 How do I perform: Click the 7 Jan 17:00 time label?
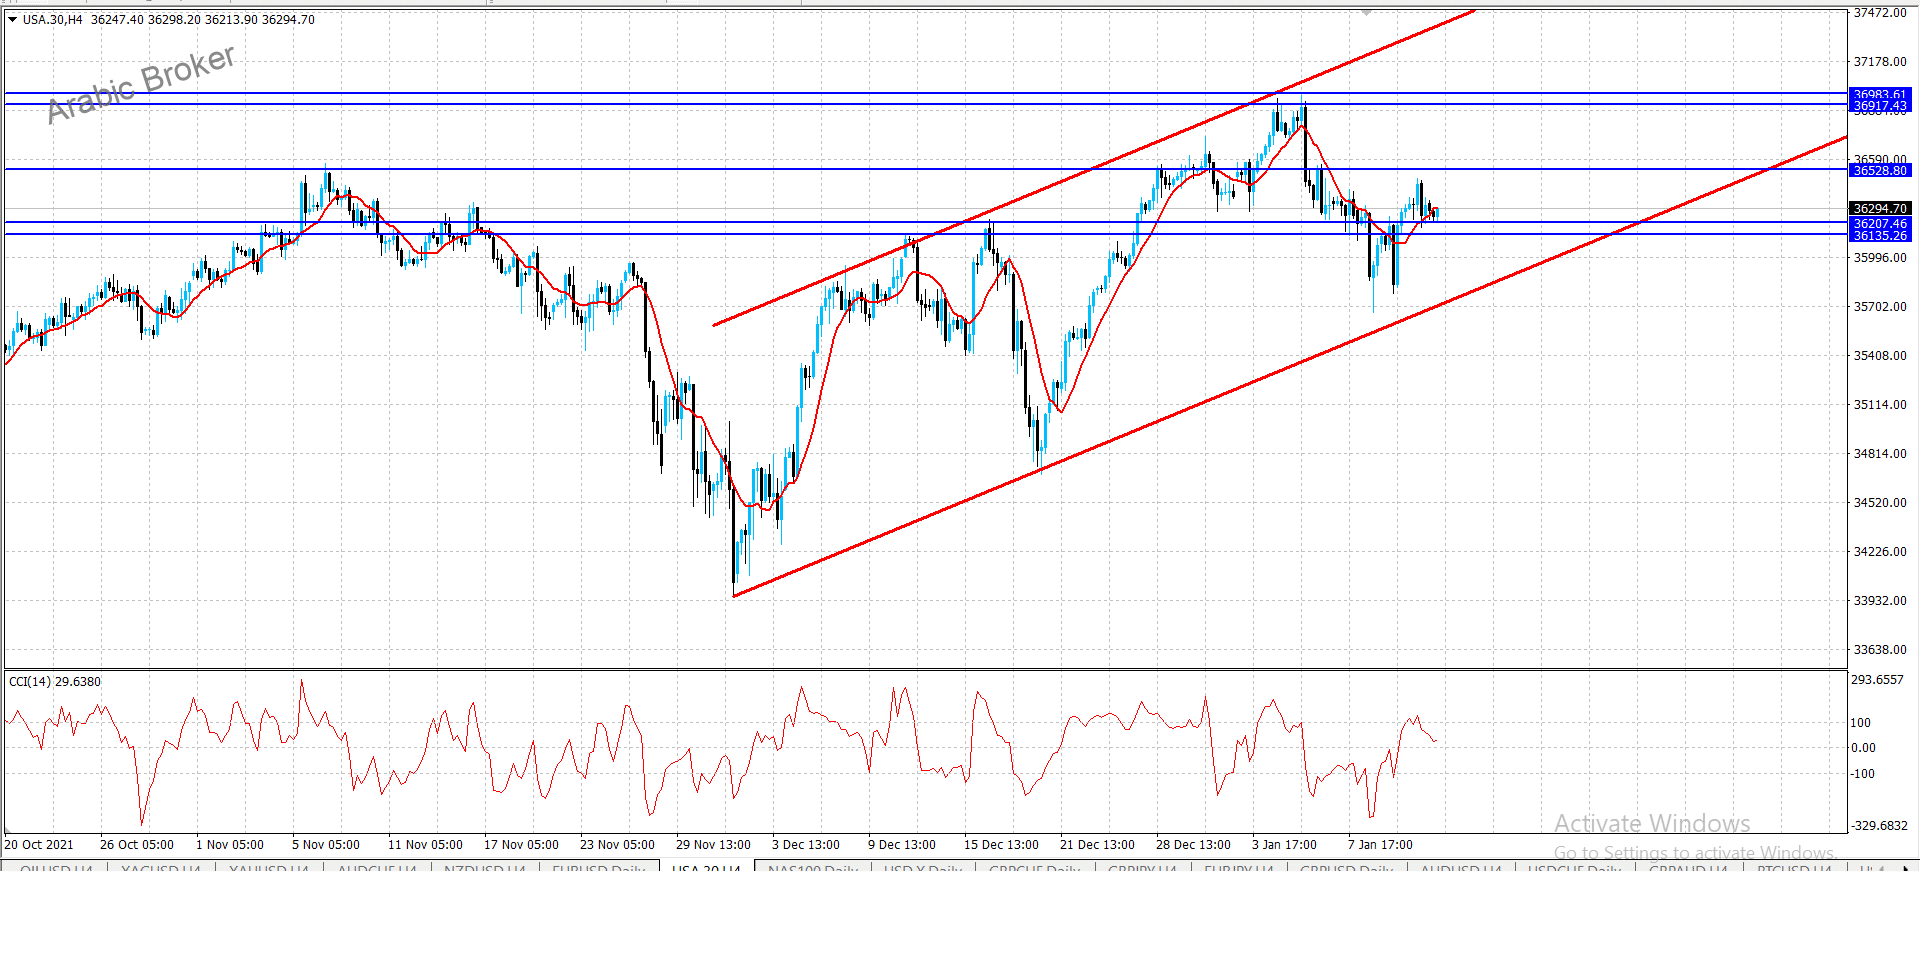(1380, 845)
